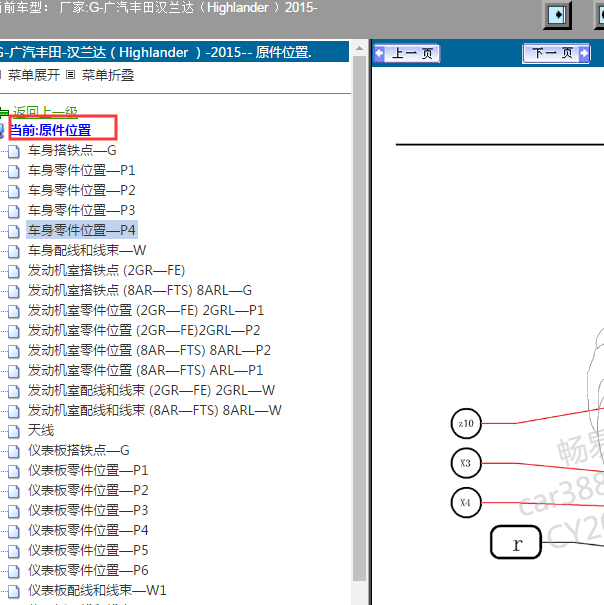Open 发动机室搭铁点 (8AR—FTS) 8ARL—G

(140, 291)
